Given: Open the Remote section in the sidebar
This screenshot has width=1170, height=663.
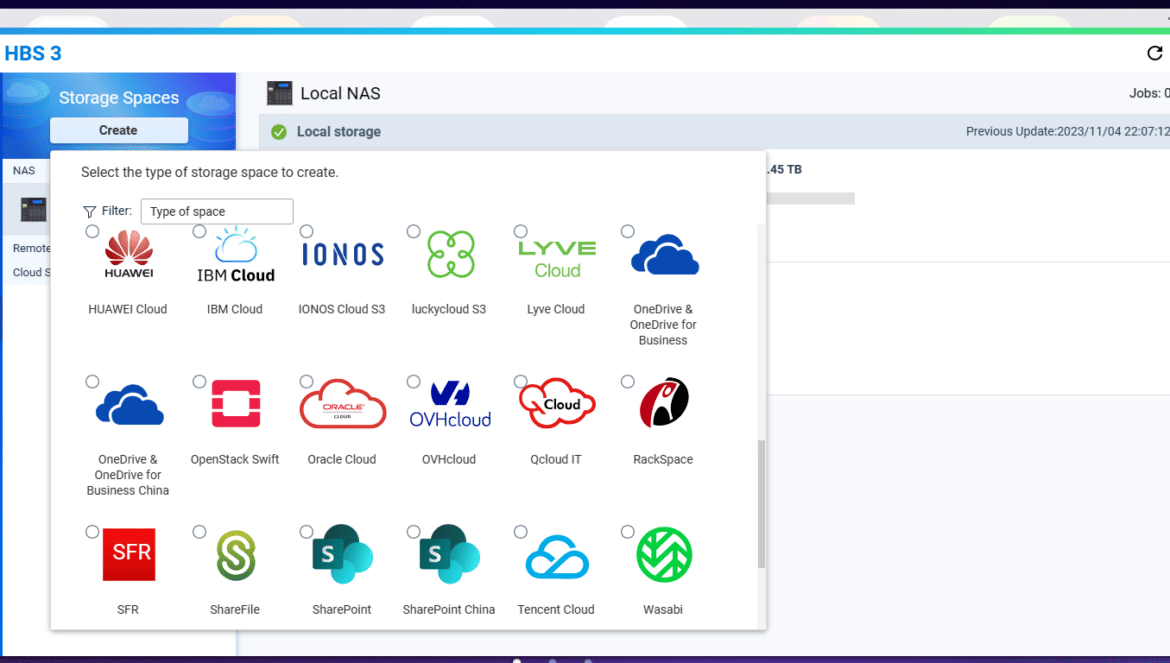Looking at the screenshot, I should tap(31, 248).
